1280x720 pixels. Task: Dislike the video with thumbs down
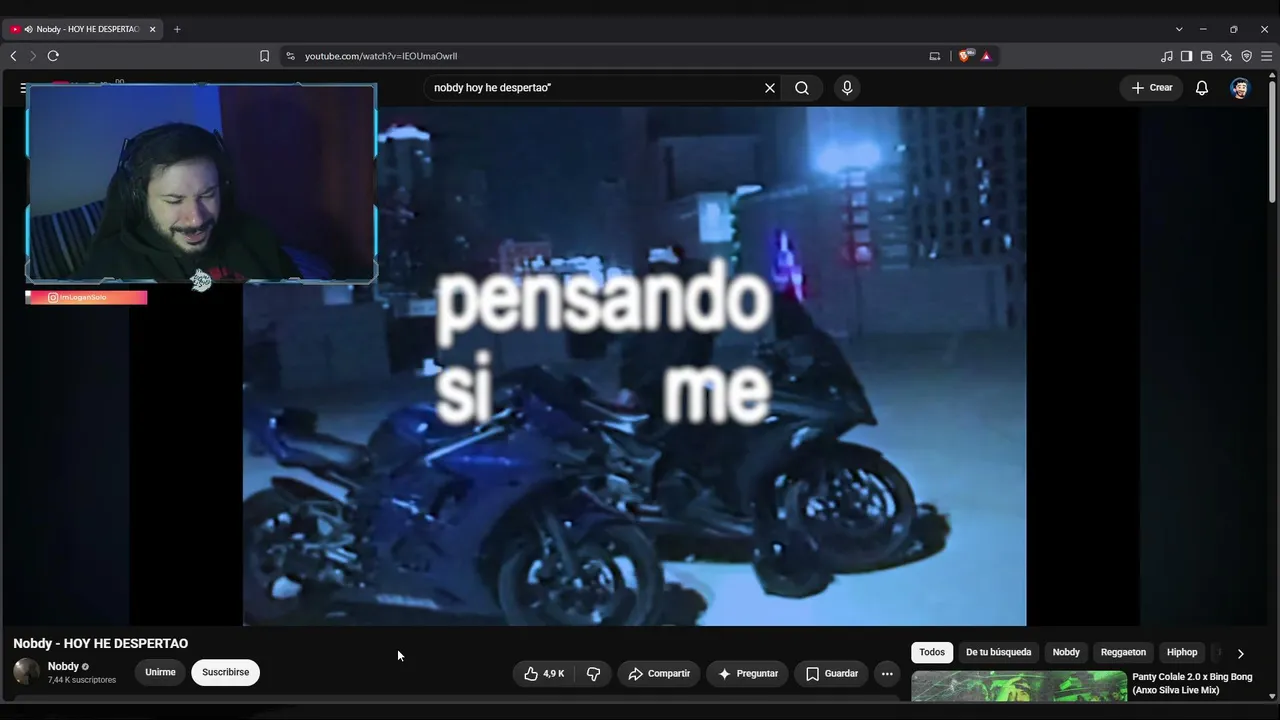pyautogui.click(x=593, y=674)
